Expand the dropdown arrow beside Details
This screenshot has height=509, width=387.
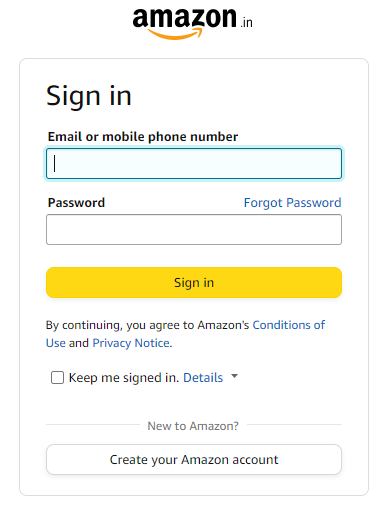[x=235, y=376]
